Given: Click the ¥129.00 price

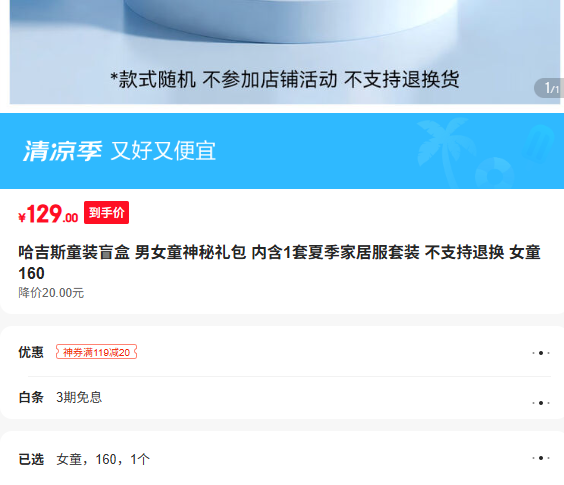Looking at the screenshot, I should (x=48, y=214).
